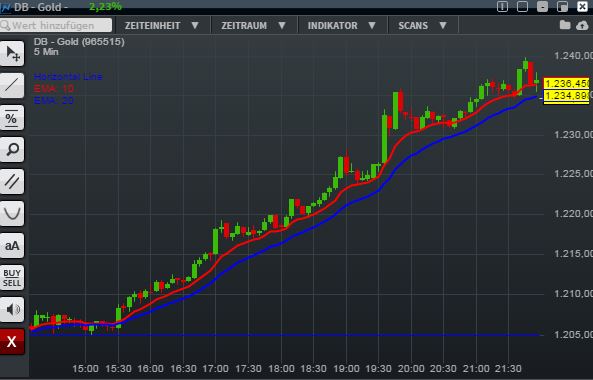Image resolution: width=593 pixels, height=380 pixels.
Task: Toggle the speaker alert sound icon
Action: pos(12,309)
